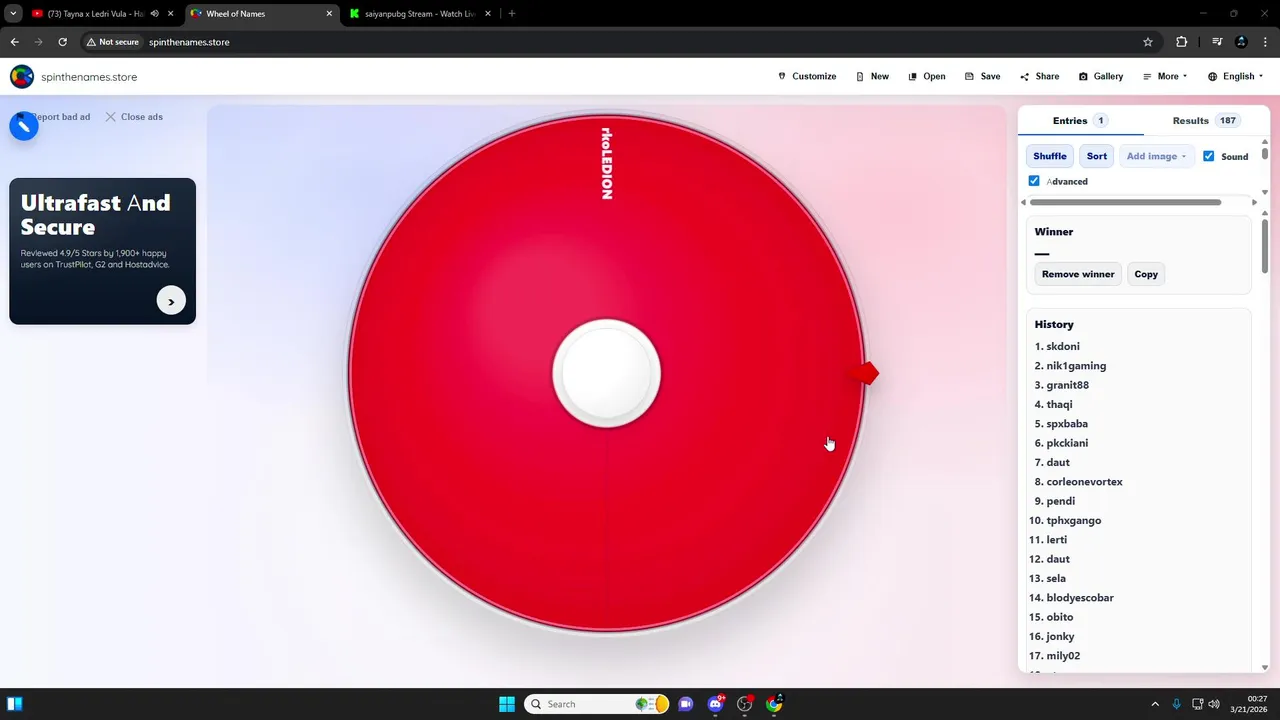
Task: Toggle the Sound checkbox
Action: 1209,156
